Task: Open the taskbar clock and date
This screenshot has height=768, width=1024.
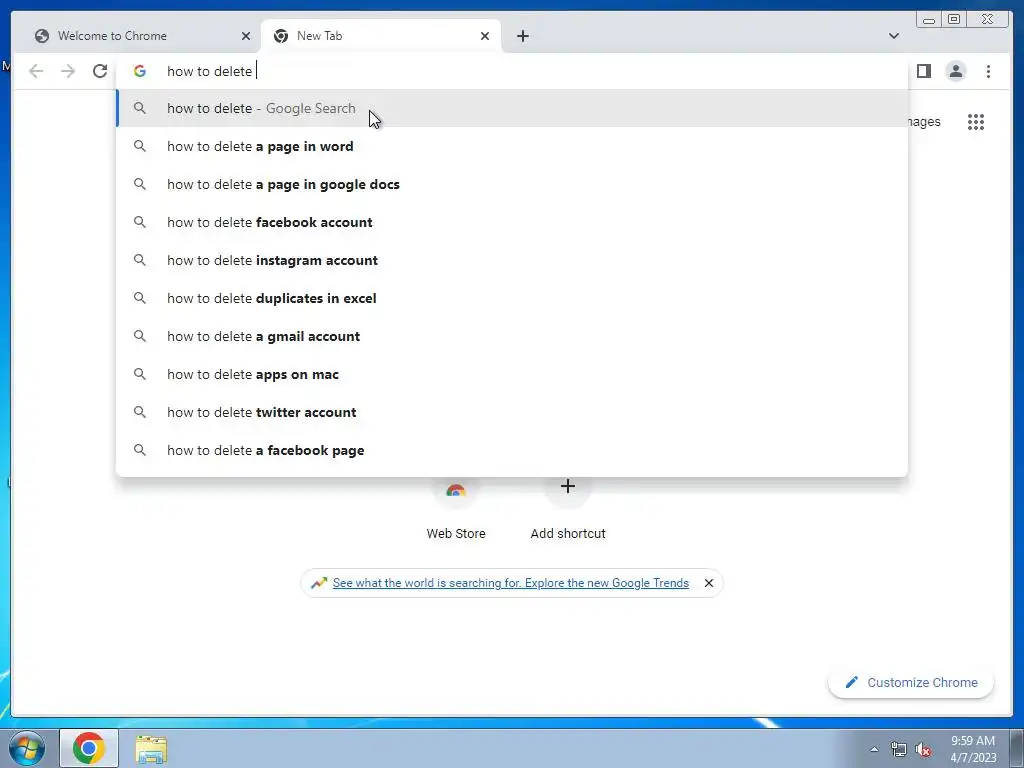Action: [x=973, y=749]
